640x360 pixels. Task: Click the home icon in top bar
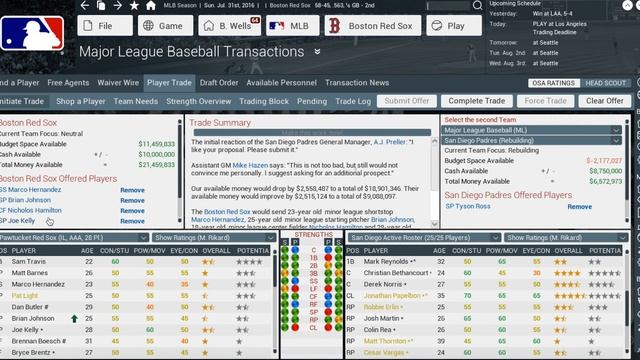(x=151, y=5)
